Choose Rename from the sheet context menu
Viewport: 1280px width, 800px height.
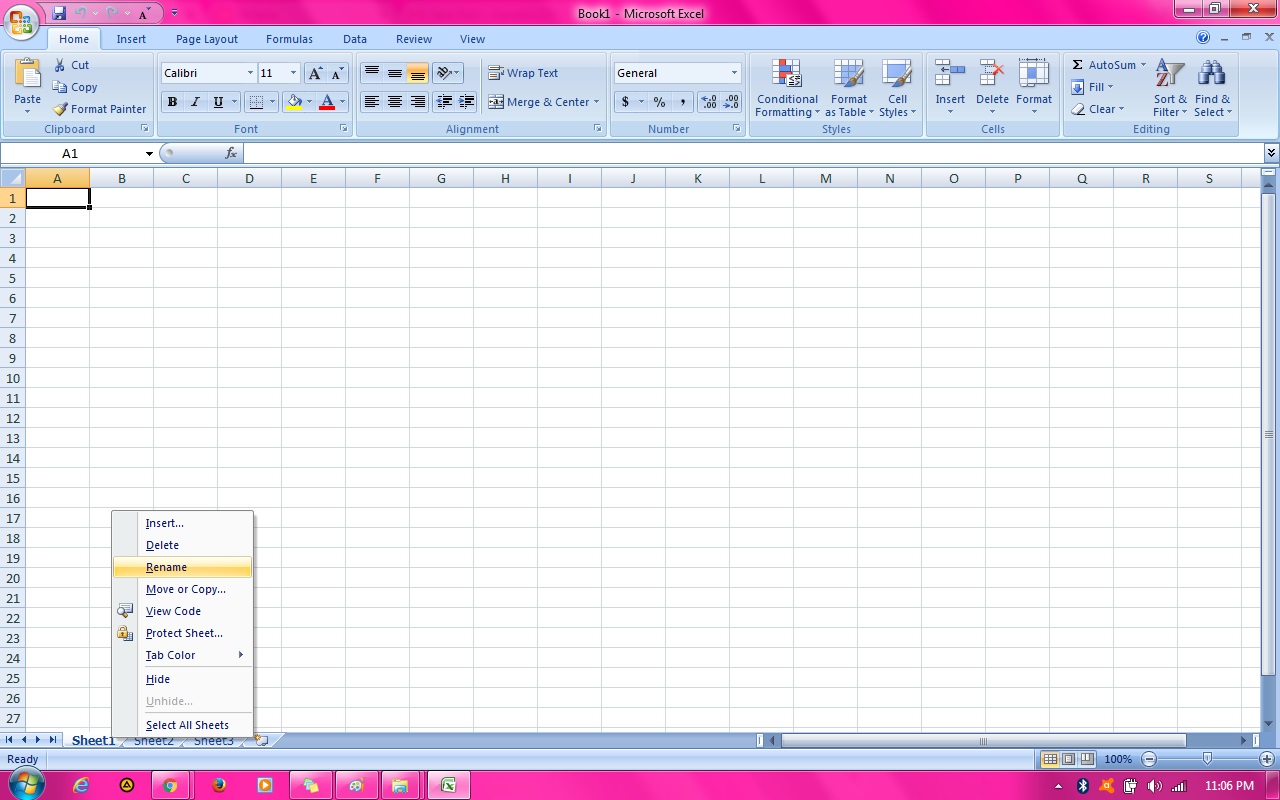coord(182,567)
